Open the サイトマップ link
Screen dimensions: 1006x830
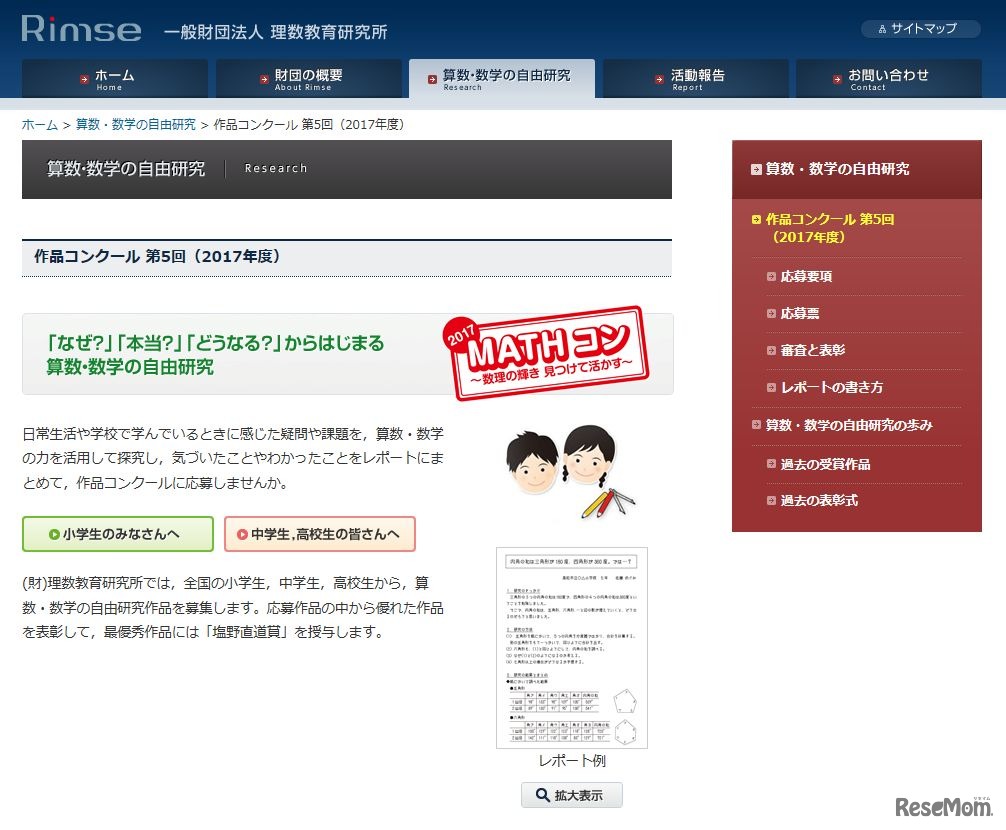[920, 29]
